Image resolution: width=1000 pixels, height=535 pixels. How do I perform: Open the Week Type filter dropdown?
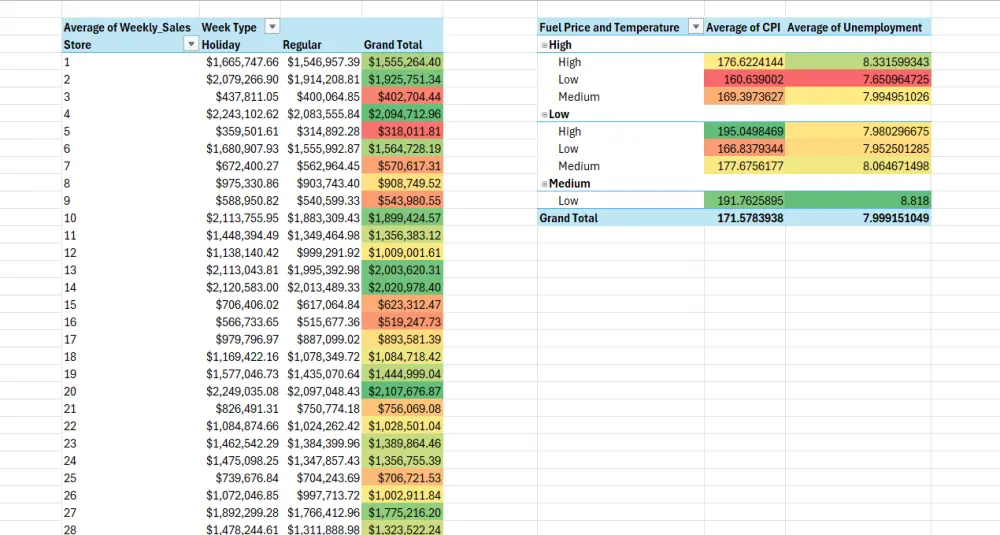click(272, 27)
